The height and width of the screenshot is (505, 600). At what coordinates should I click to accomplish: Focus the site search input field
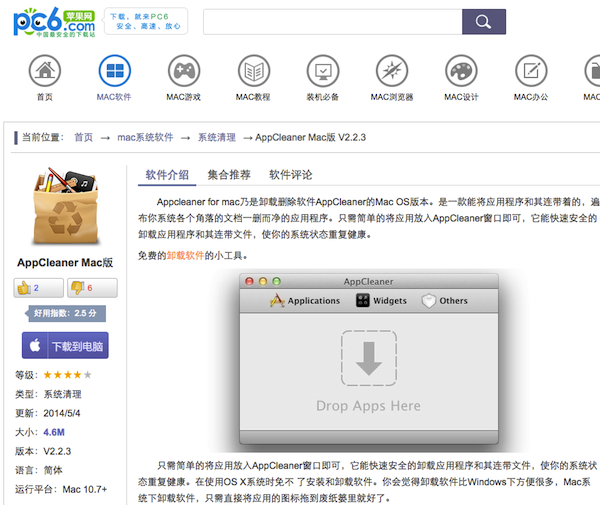[x=333, y=22]
